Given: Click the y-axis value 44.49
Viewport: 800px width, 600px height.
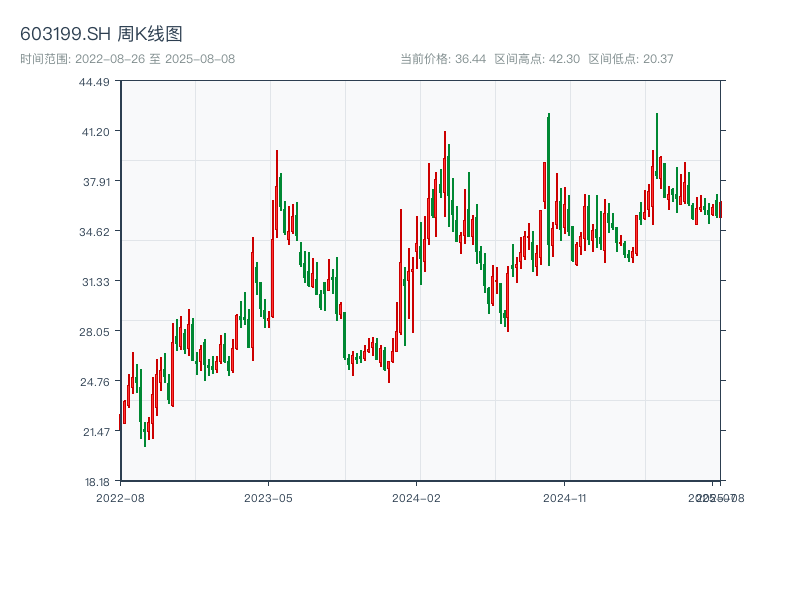Looking at the screenshot, I should pos(94,82).
